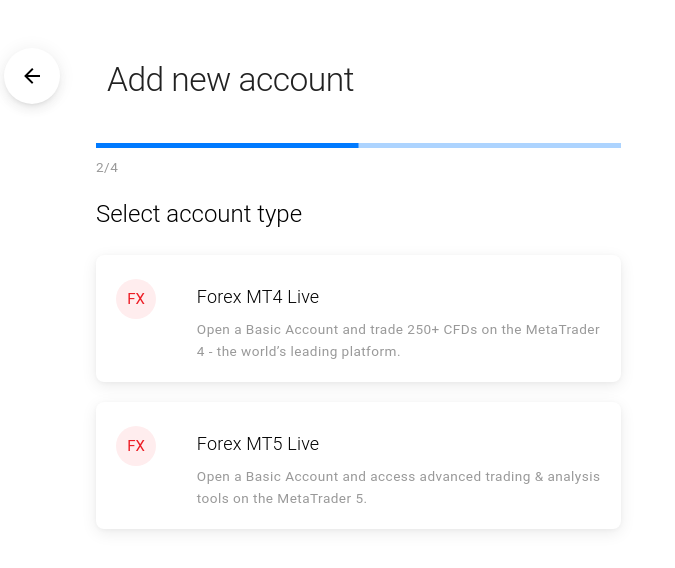Select the Forex MT5 Live title
This screenshot has width=675, height=568.
coord(258,444)
